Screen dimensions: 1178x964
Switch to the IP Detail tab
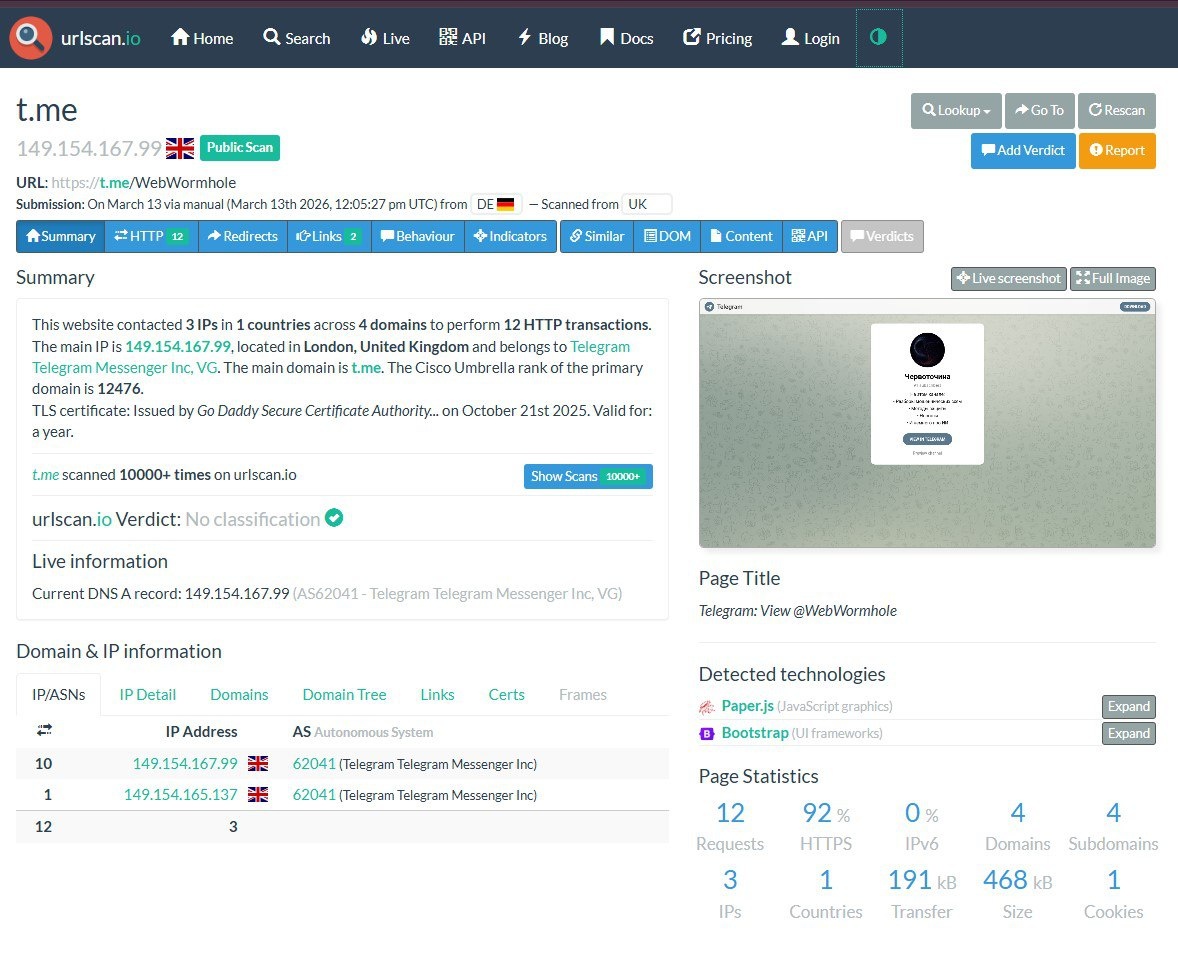(147, 694)
